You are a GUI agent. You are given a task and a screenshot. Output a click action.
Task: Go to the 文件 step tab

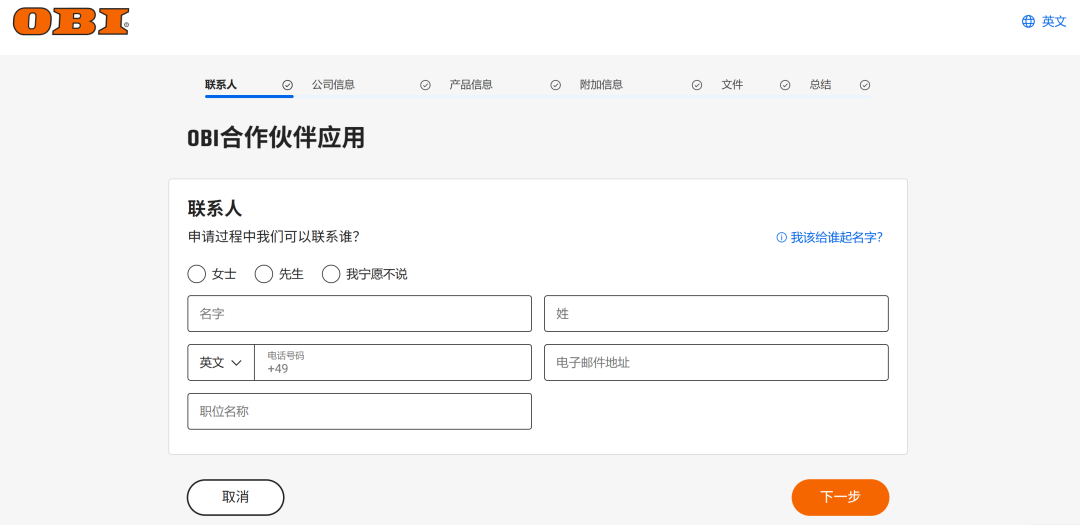[x=732, y=85]
